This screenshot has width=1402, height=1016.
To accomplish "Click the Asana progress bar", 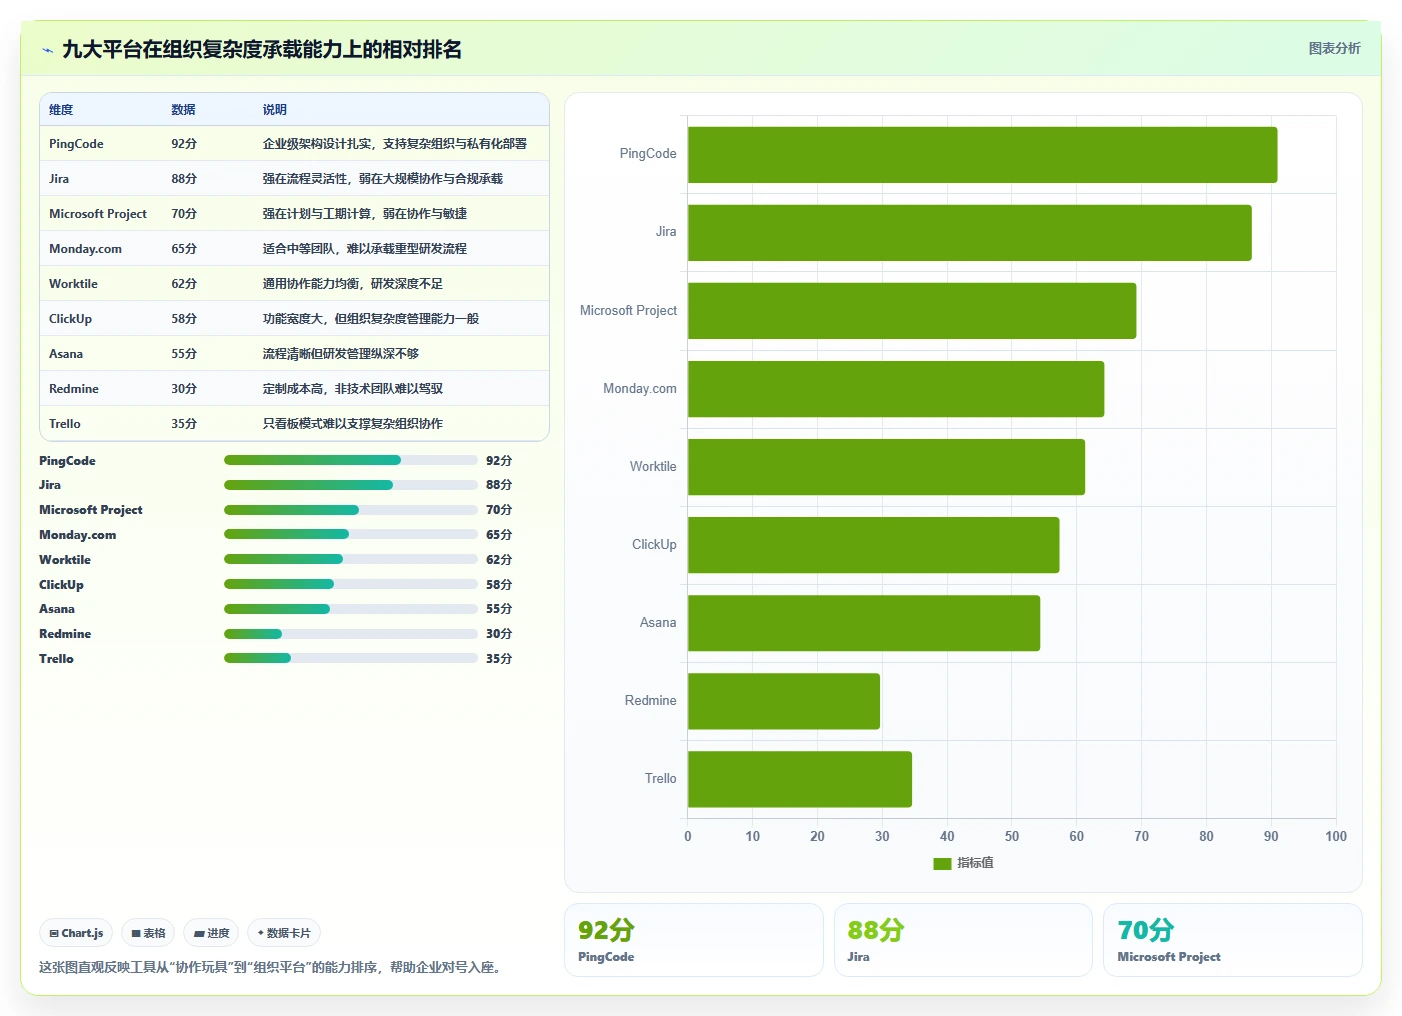I will (351, 609).
